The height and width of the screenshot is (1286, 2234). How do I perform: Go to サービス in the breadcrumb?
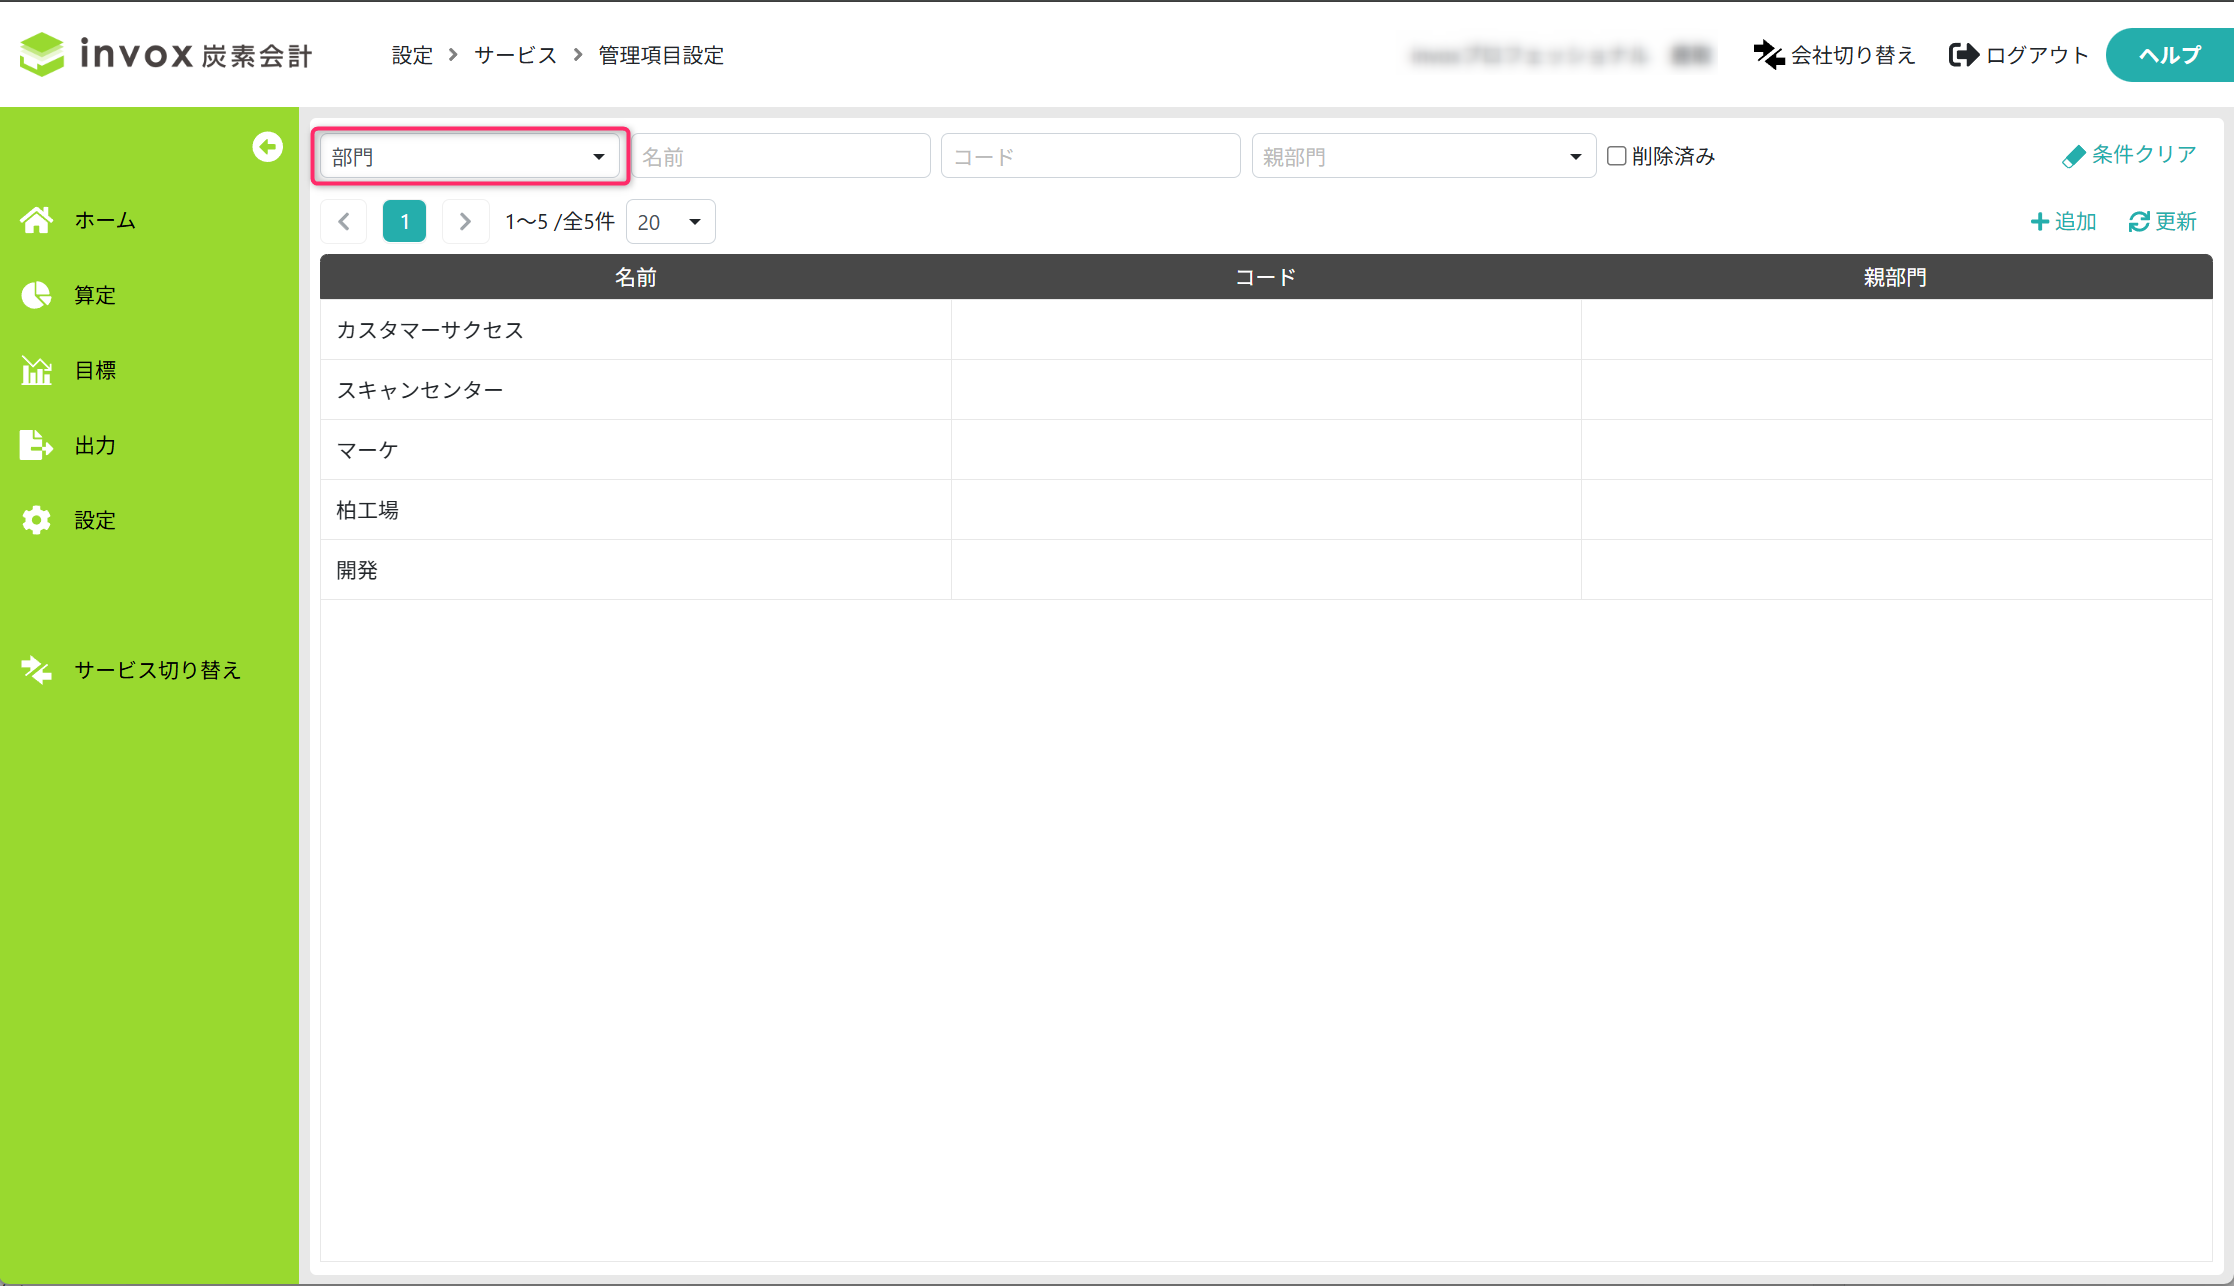(515, 55)
